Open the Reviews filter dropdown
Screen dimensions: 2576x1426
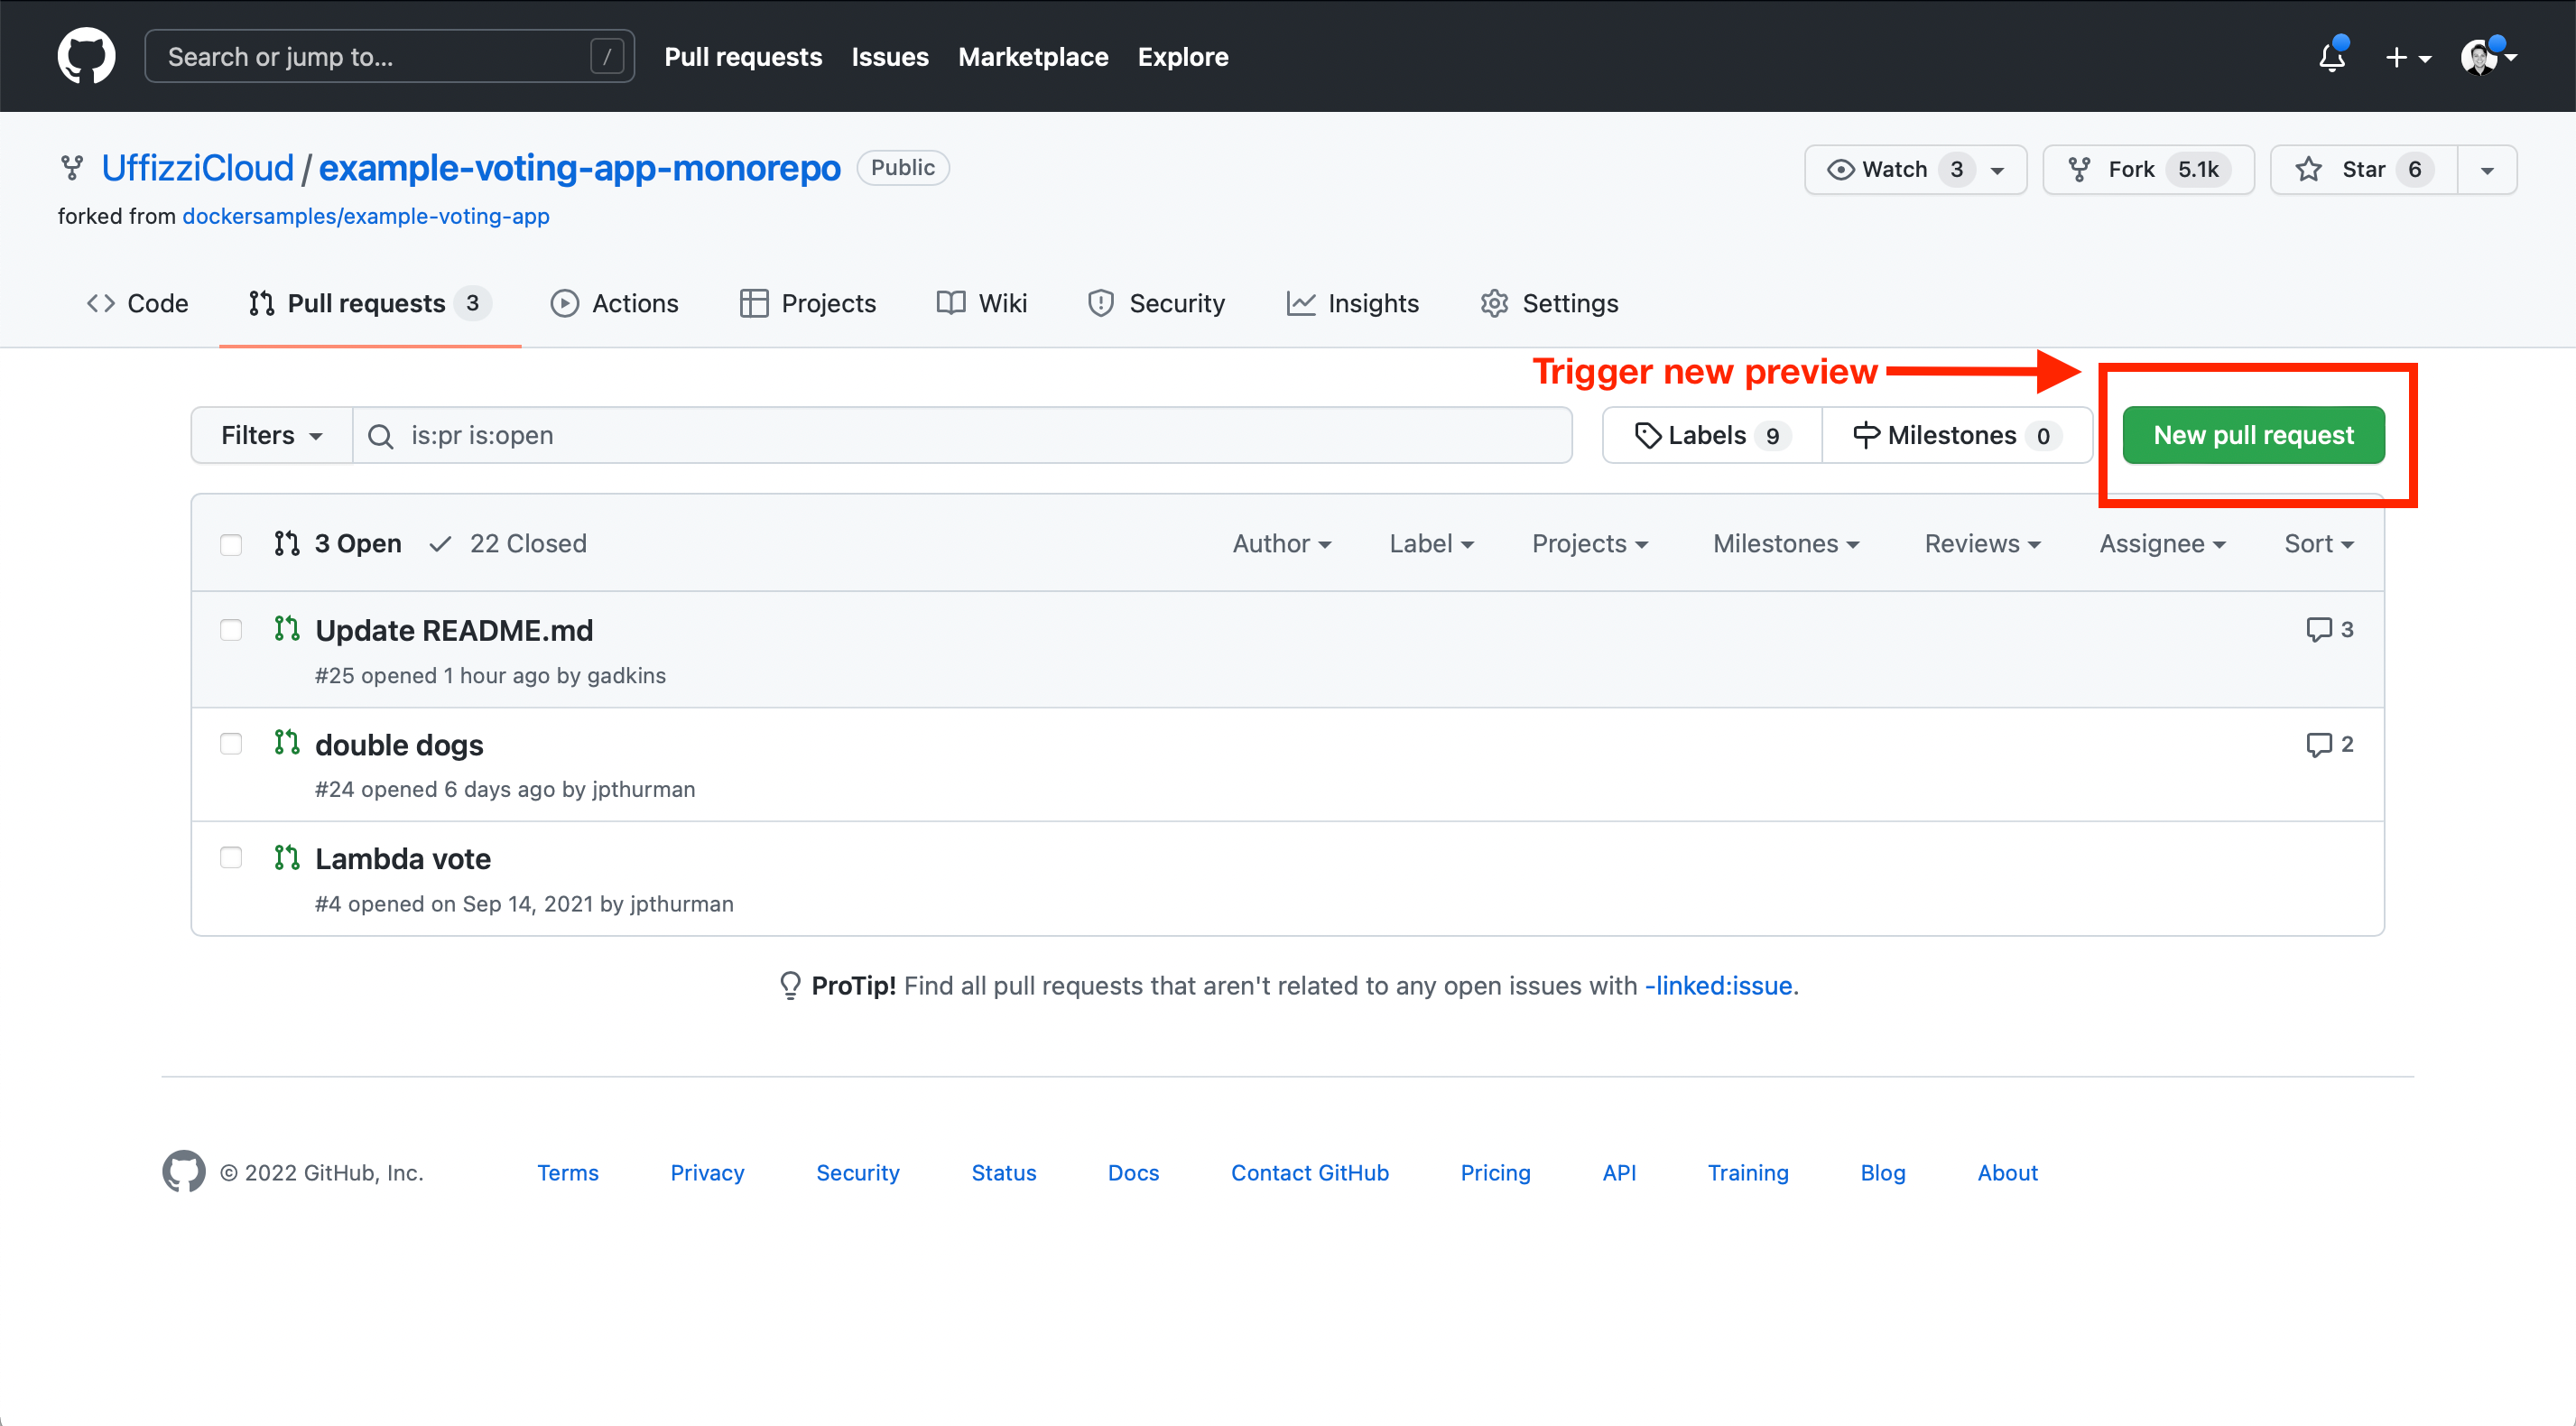1982,544
